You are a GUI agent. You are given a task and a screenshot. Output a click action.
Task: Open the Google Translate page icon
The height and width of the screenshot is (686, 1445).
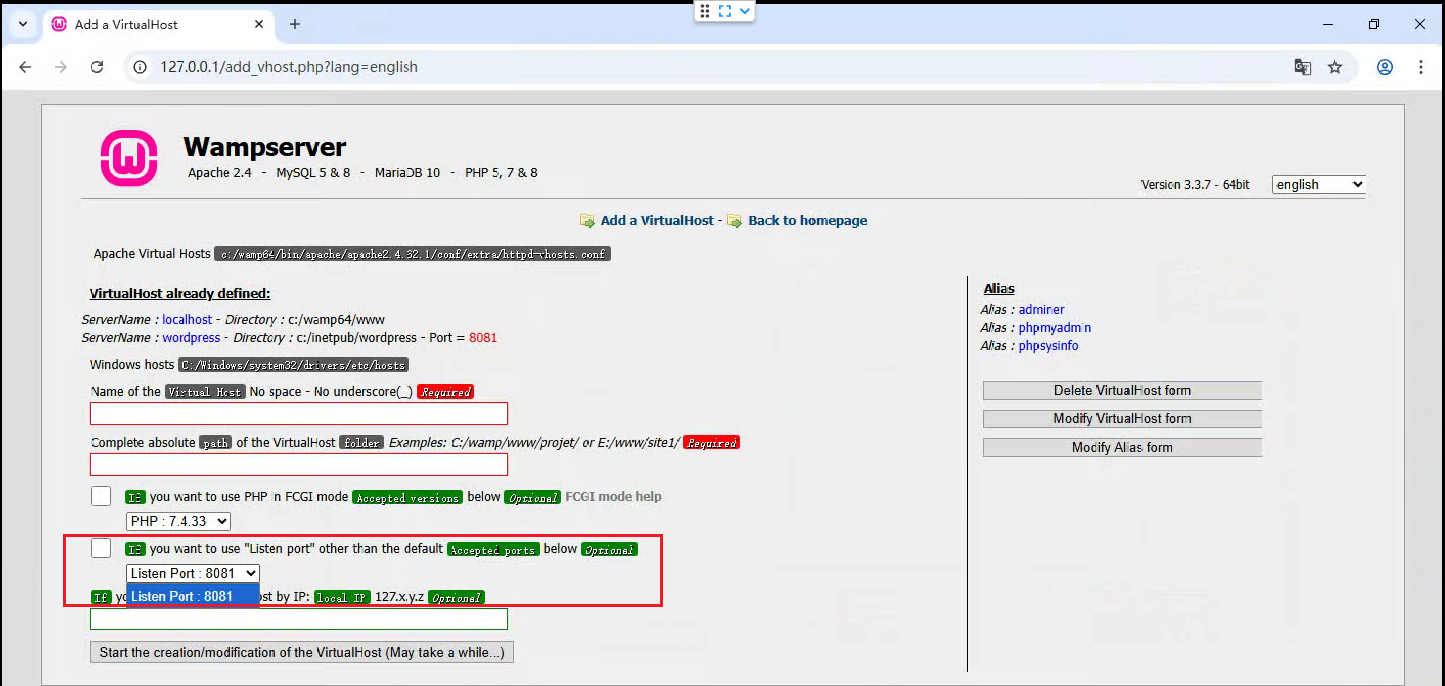(1302, 67)
